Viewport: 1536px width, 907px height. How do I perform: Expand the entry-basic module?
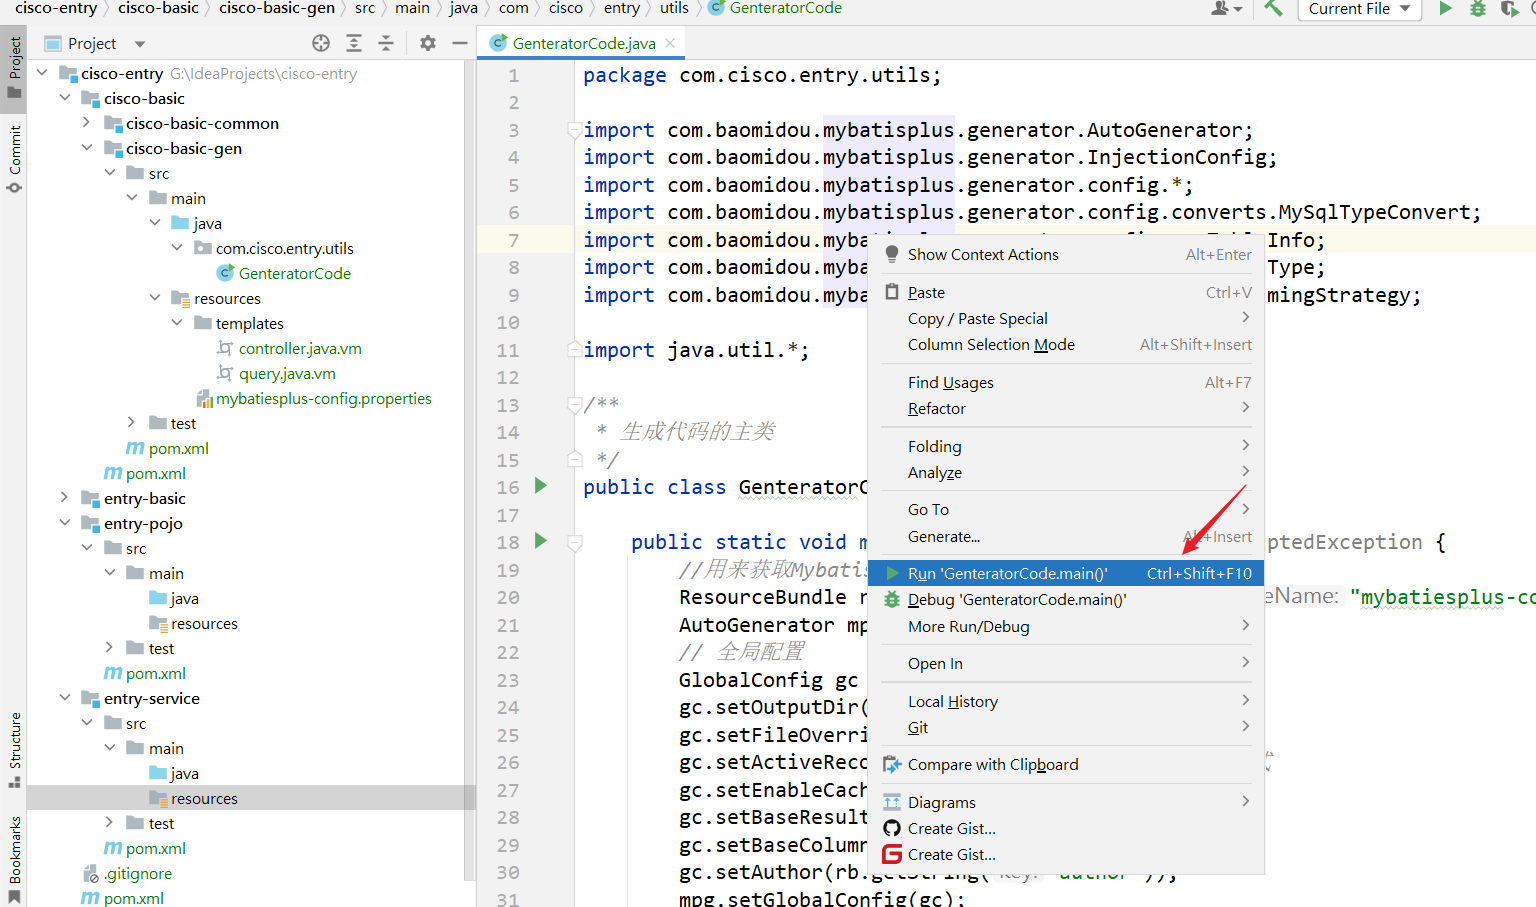pos(65,498)
